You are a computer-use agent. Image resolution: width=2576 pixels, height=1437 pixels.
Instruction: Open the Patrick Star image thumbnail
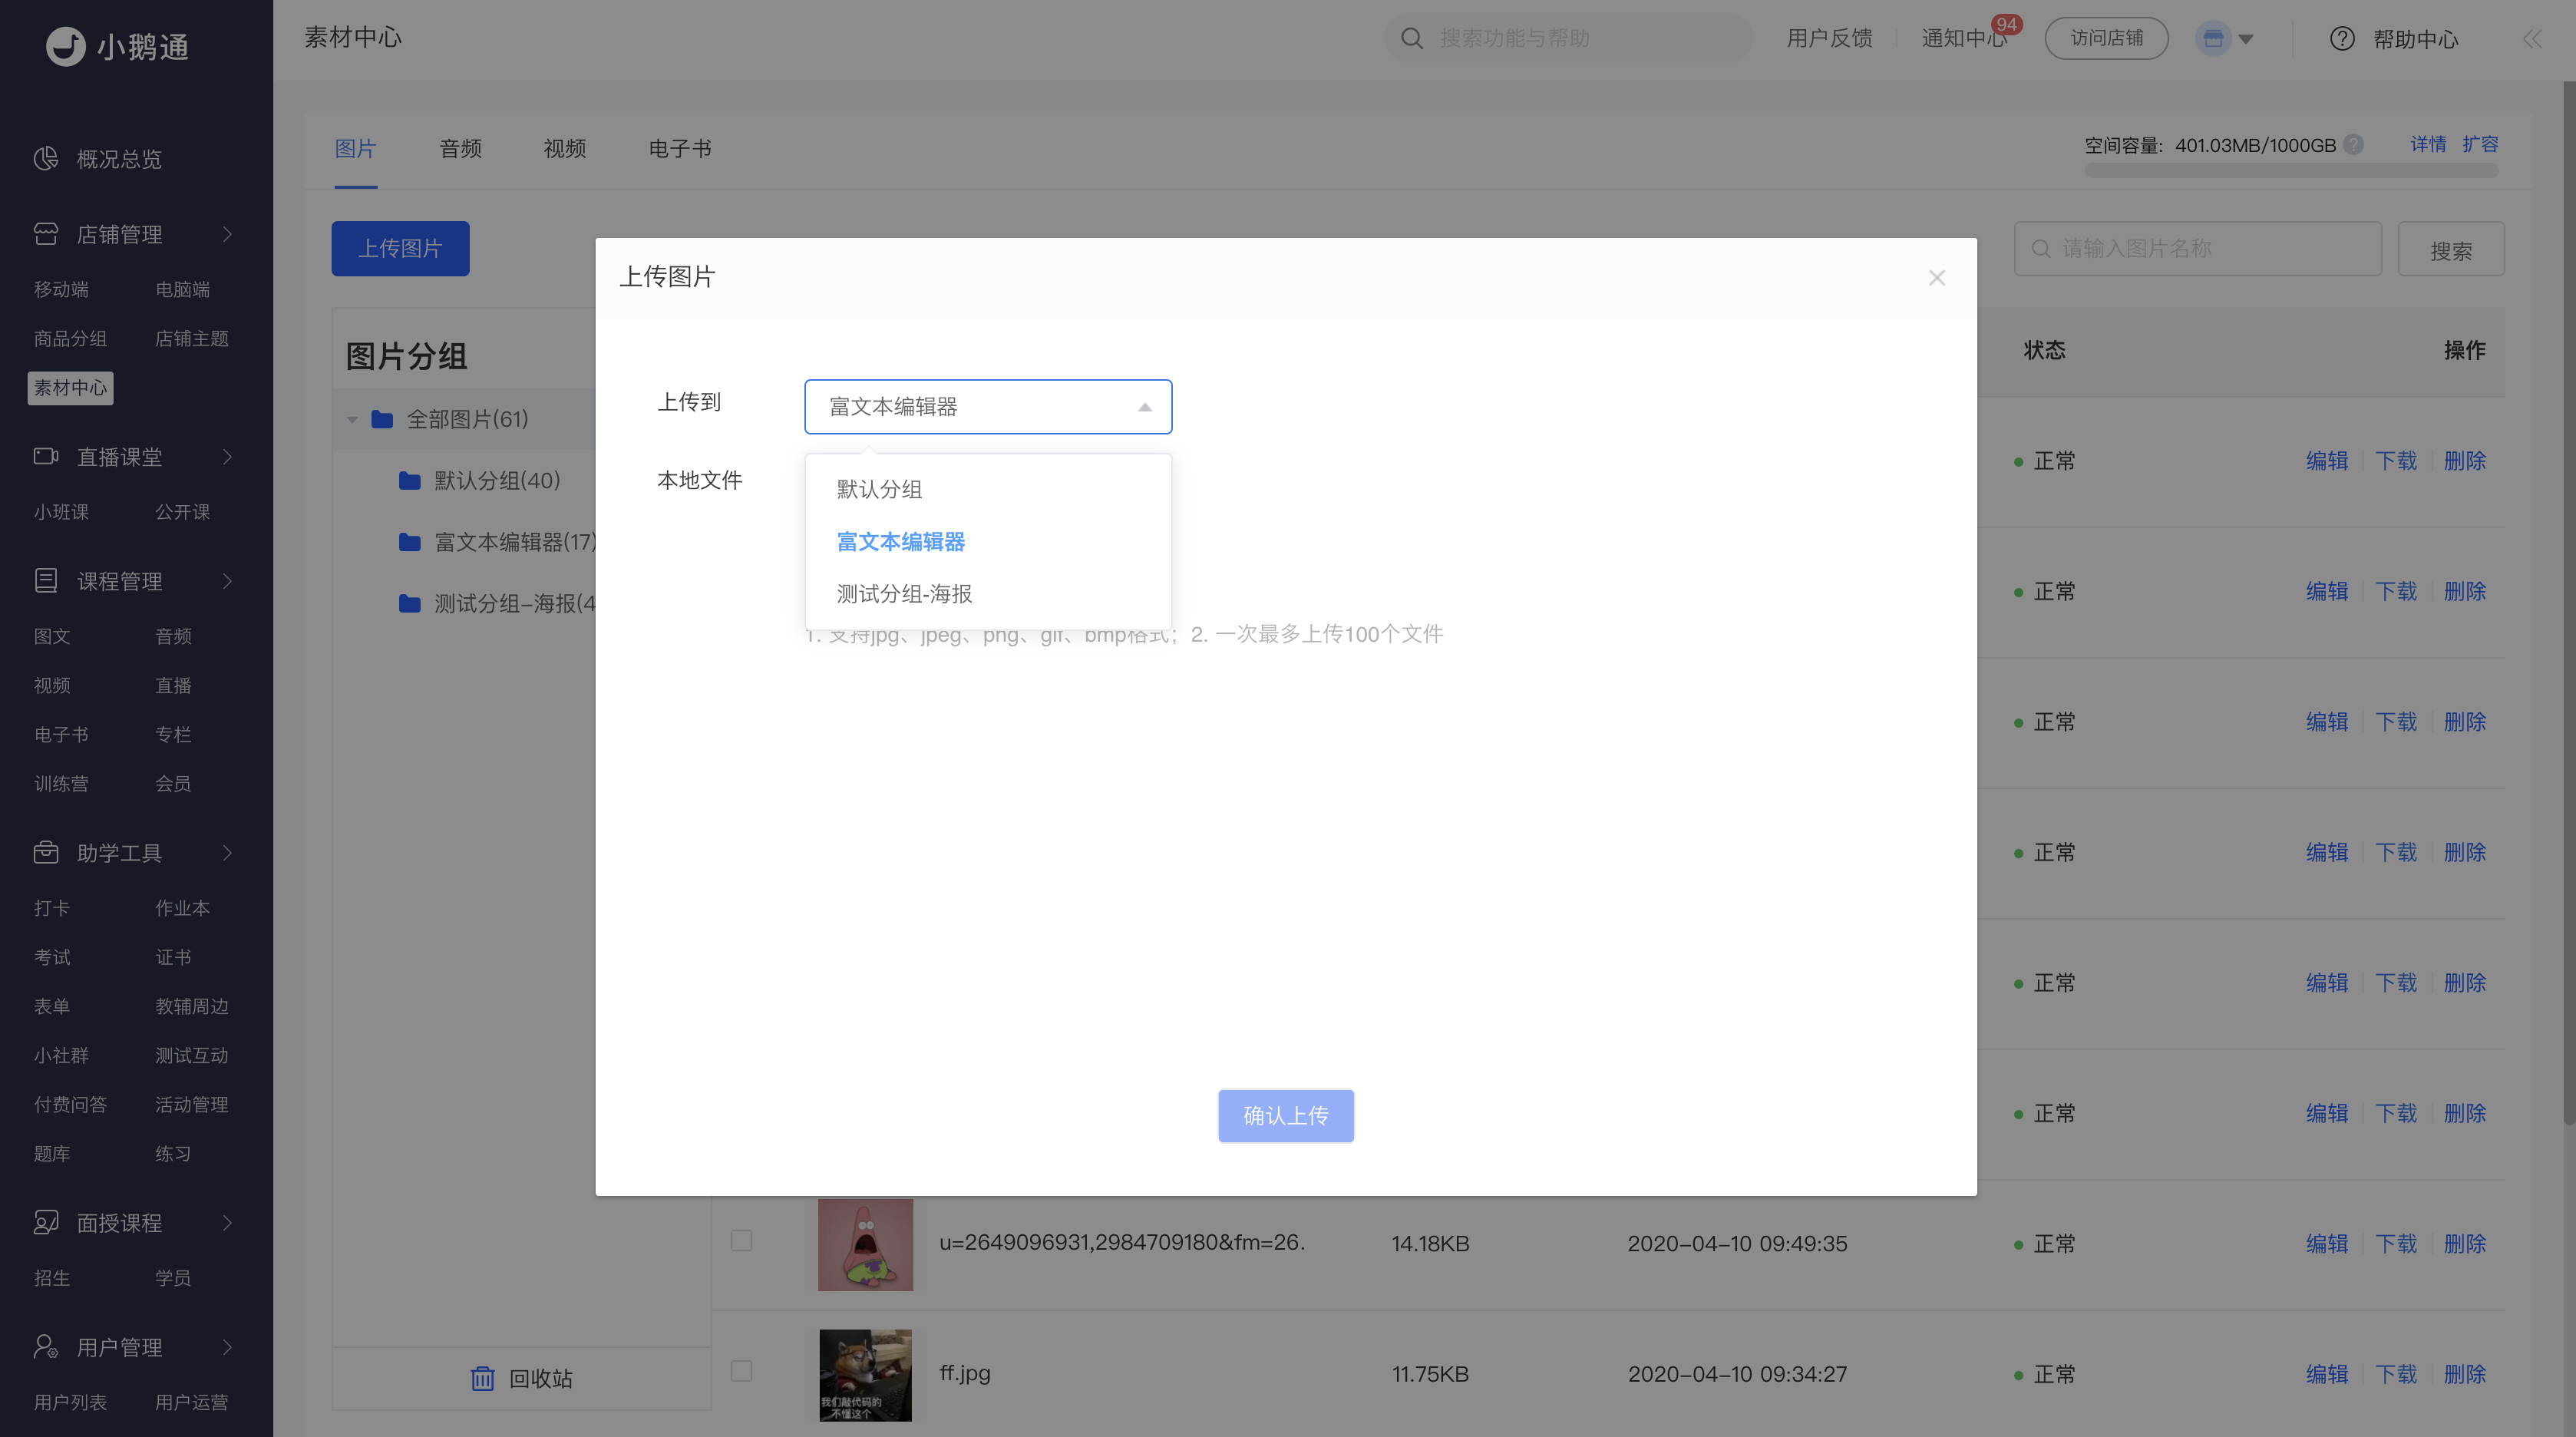pos(866,1244)
